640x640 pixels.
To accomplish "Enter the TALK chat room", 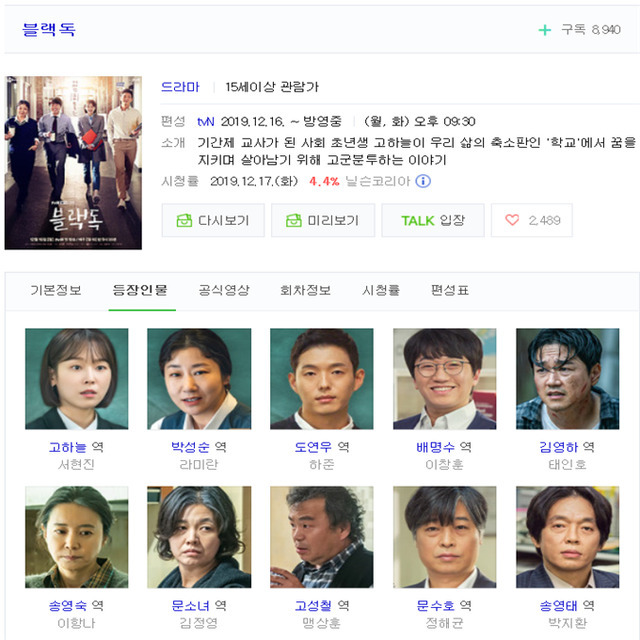I will pos(433,220).
